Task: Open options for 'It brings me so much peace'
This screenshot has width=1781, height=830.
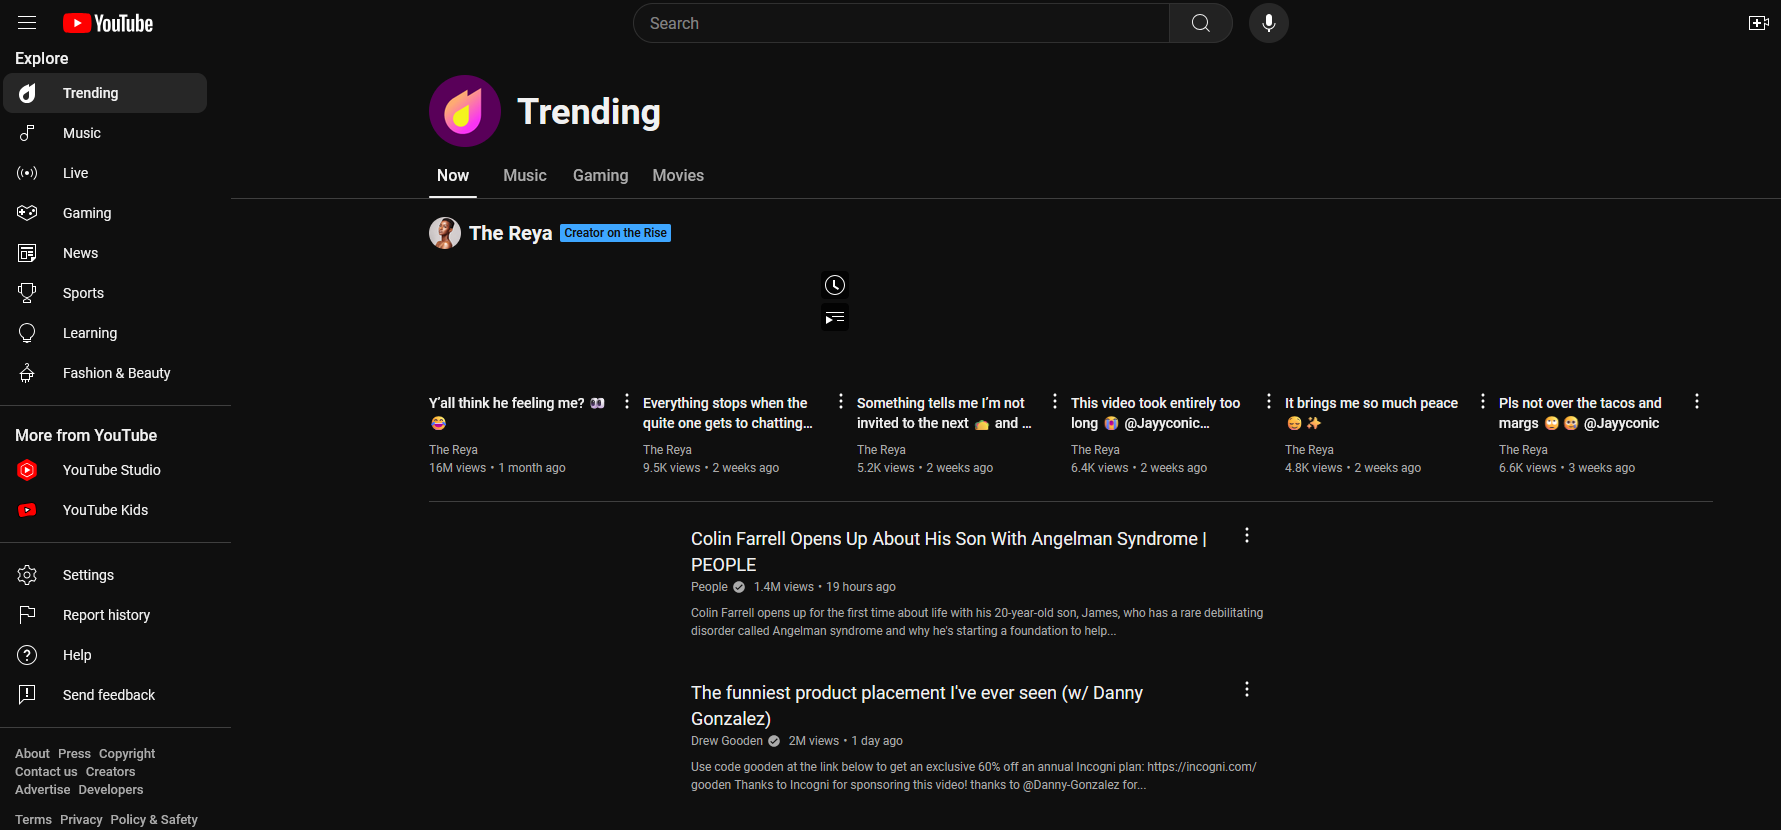Action: (1483, 401)
